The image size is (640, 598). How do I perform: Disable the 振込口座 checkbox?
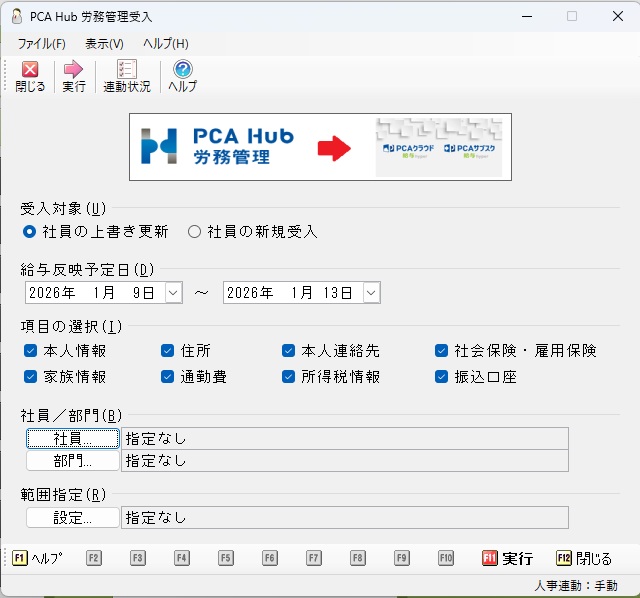point(442,377)
